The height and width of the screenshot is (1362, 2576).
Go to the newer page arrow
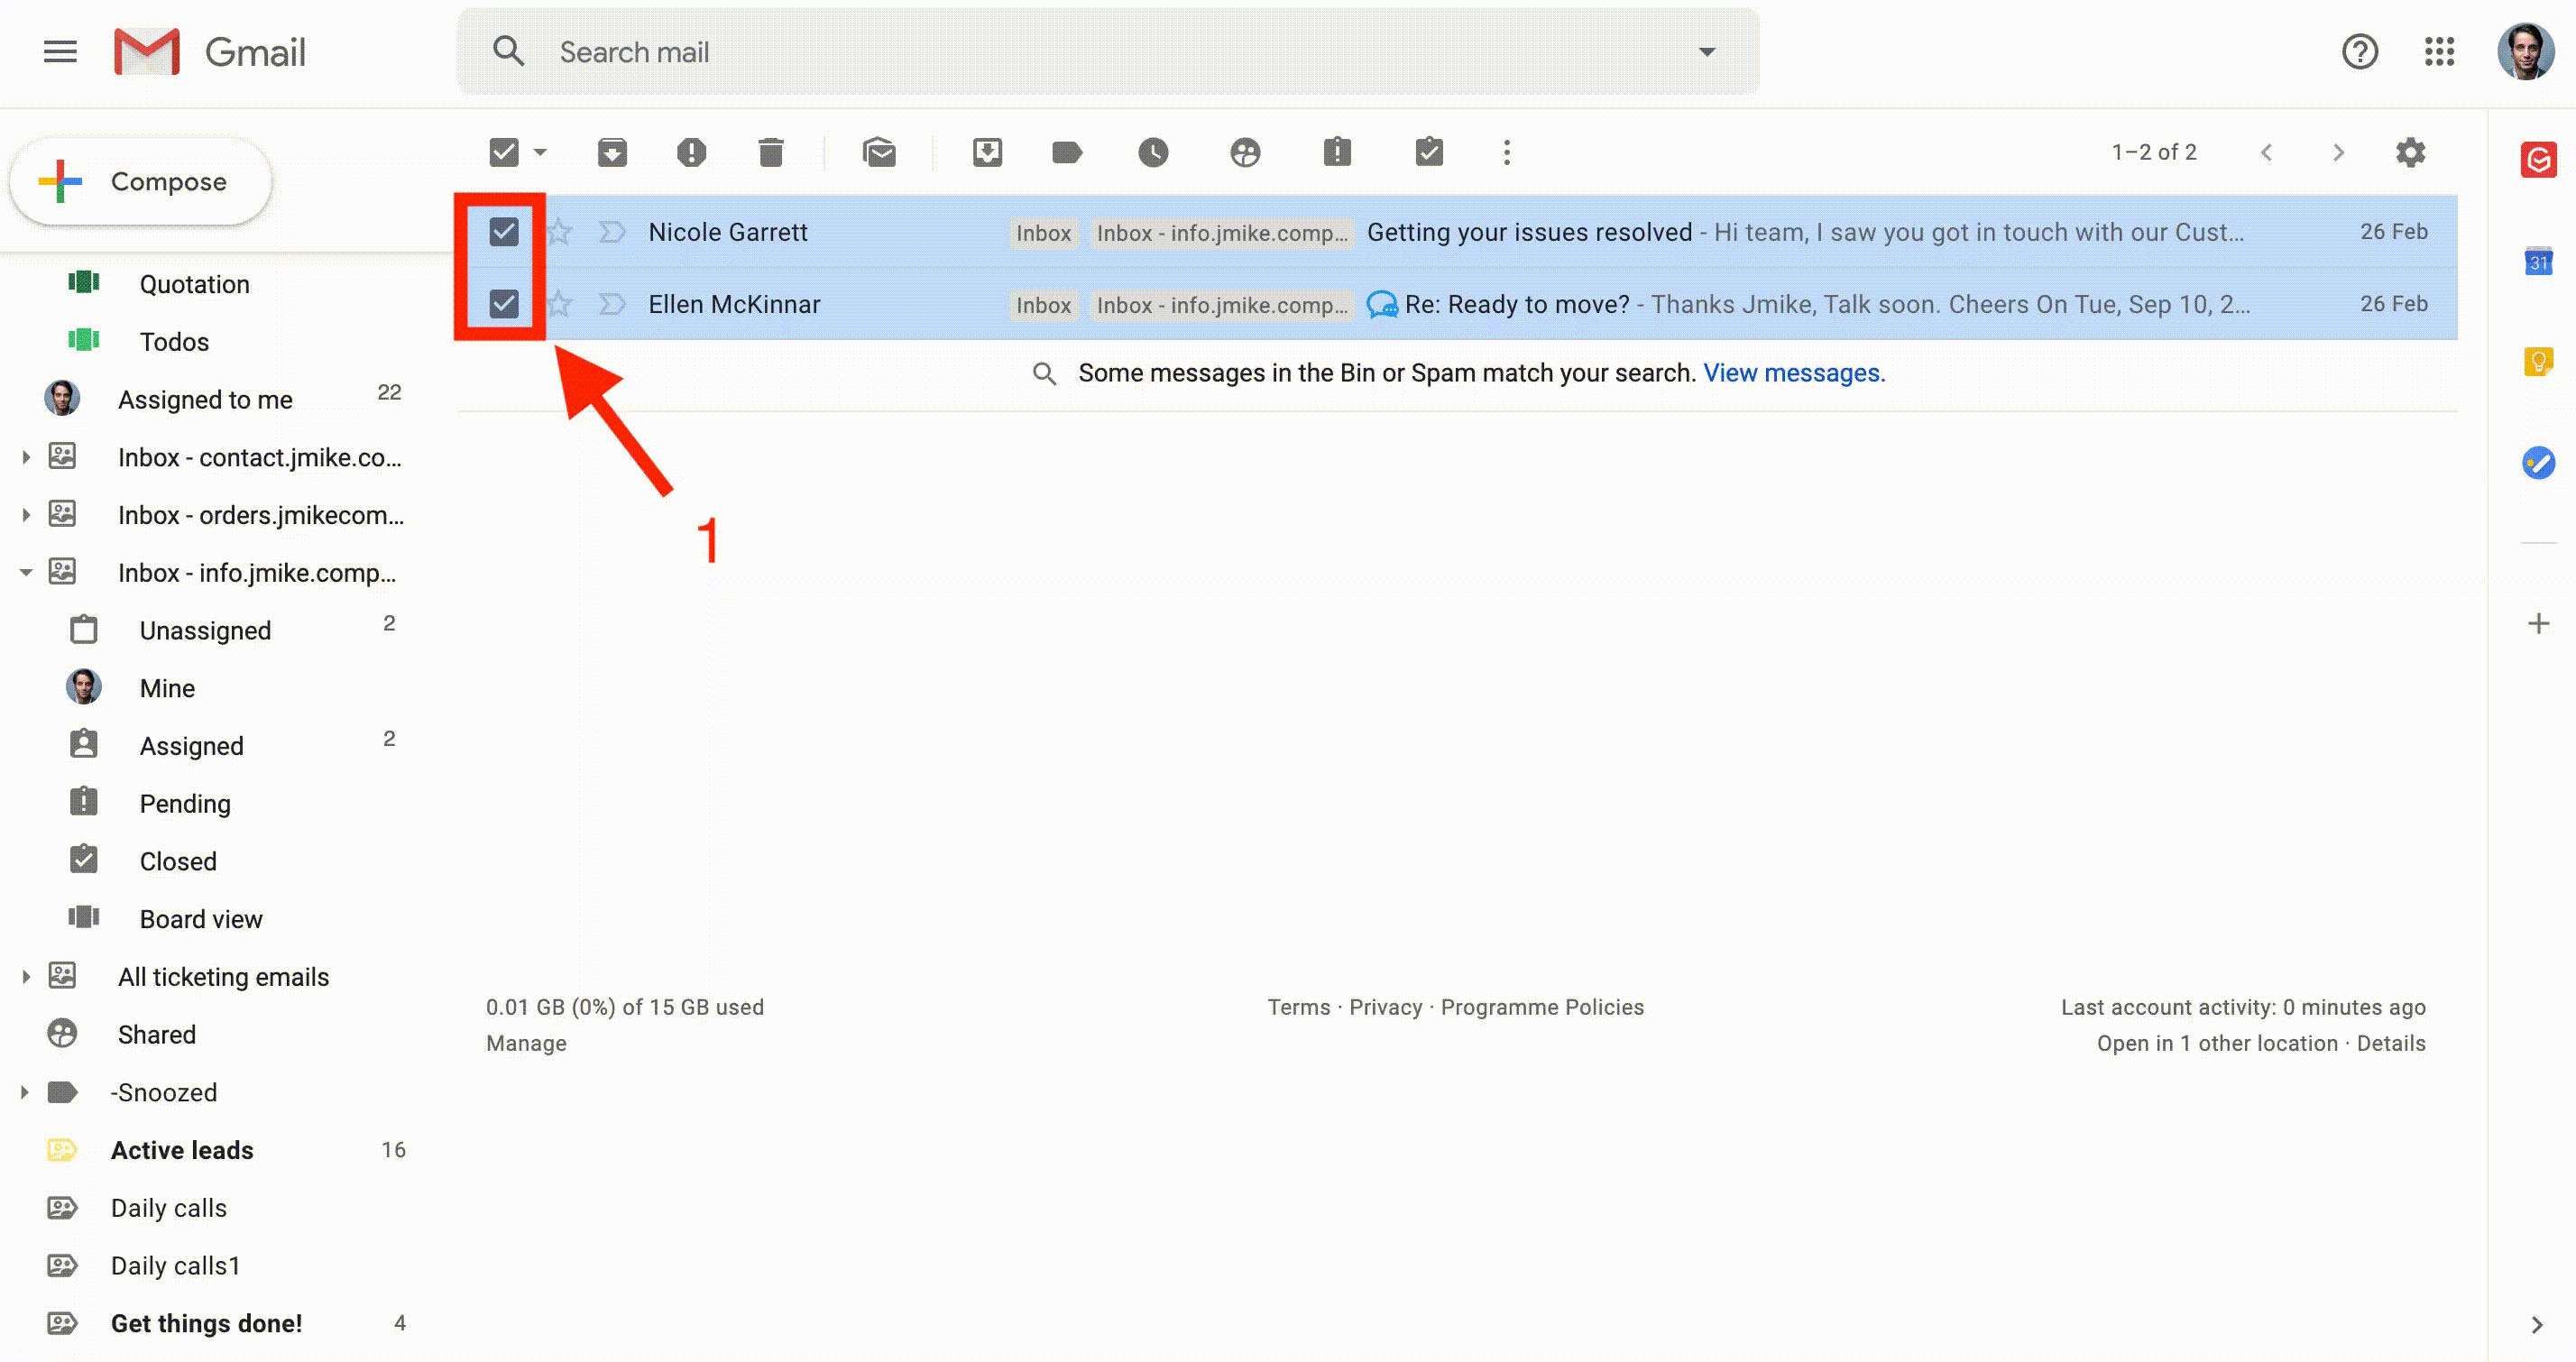click(x=2267, y=153)
